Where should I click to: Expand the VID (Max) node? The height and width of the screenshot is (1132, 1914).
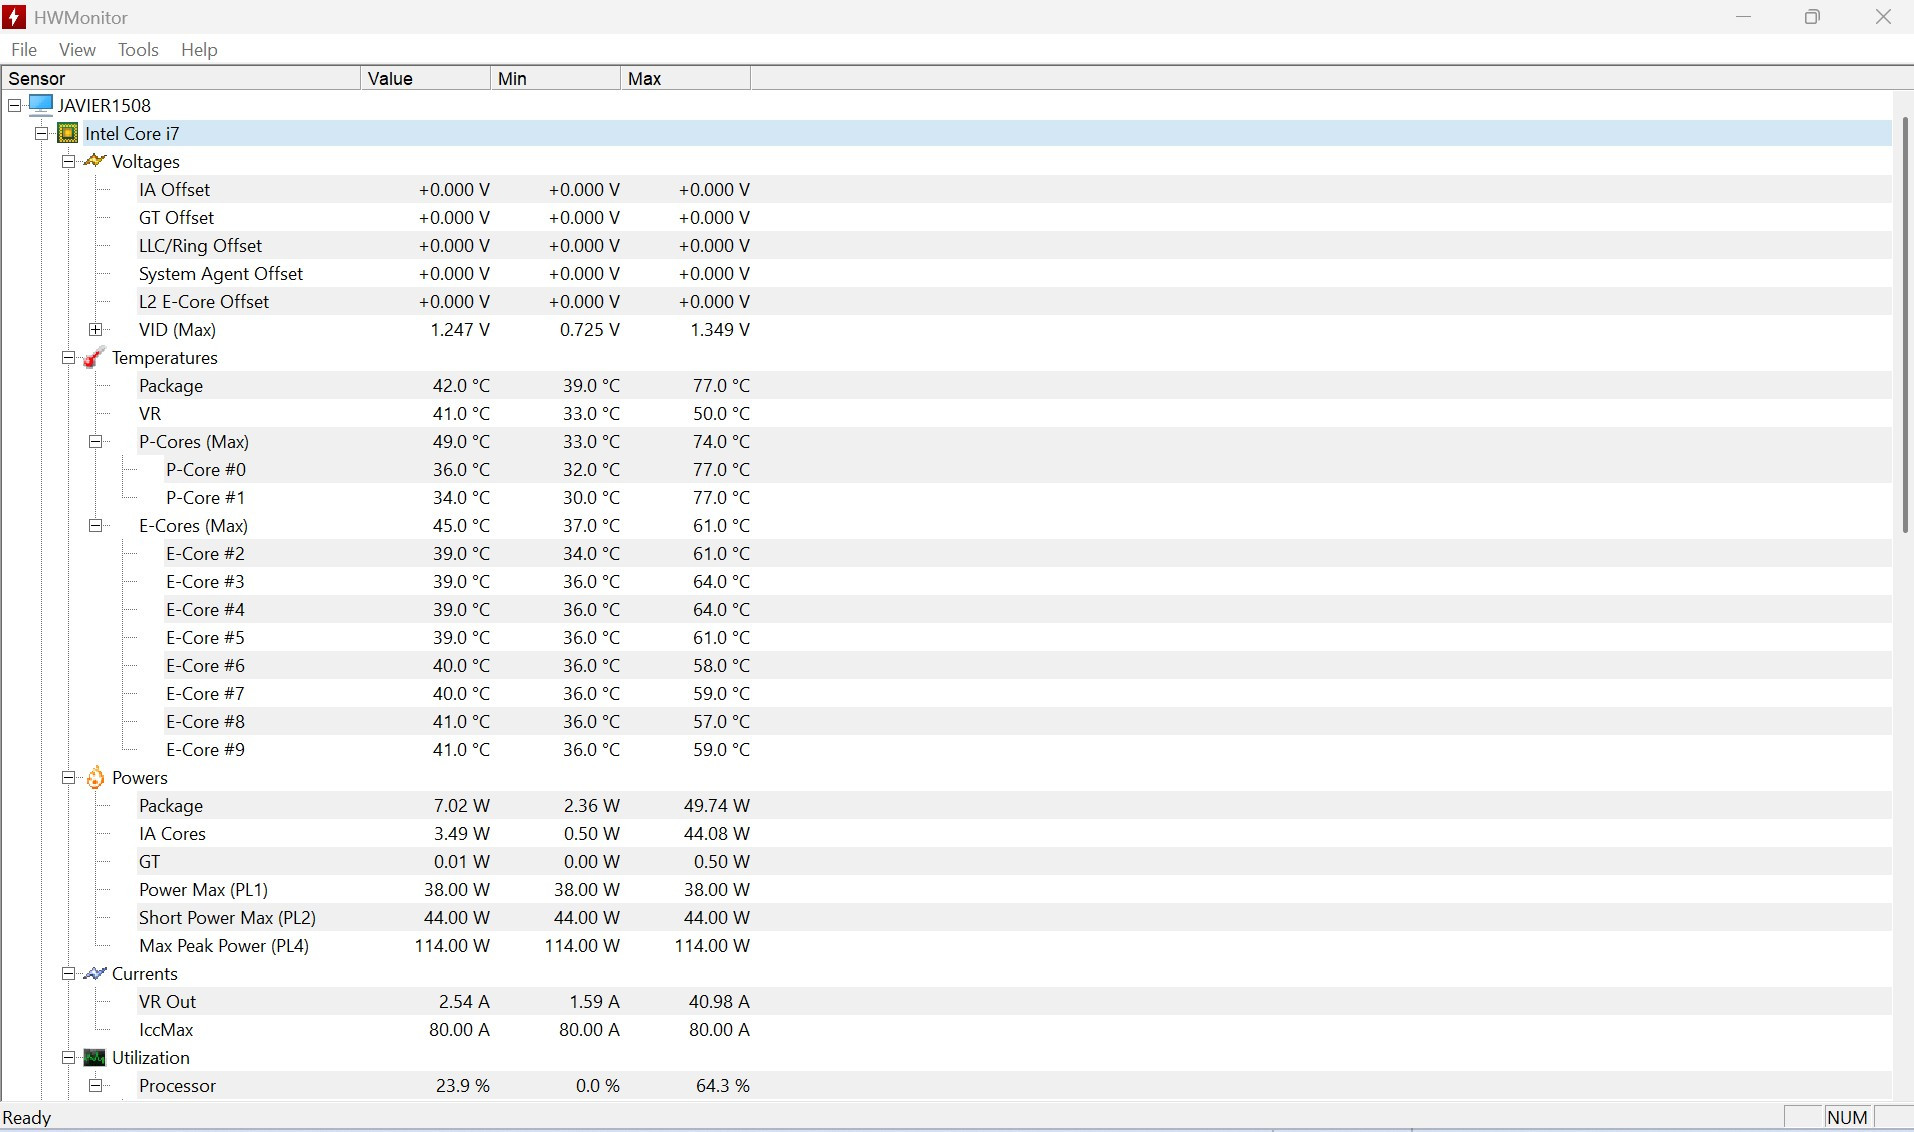pyautogui.click(x=96, y=329)
